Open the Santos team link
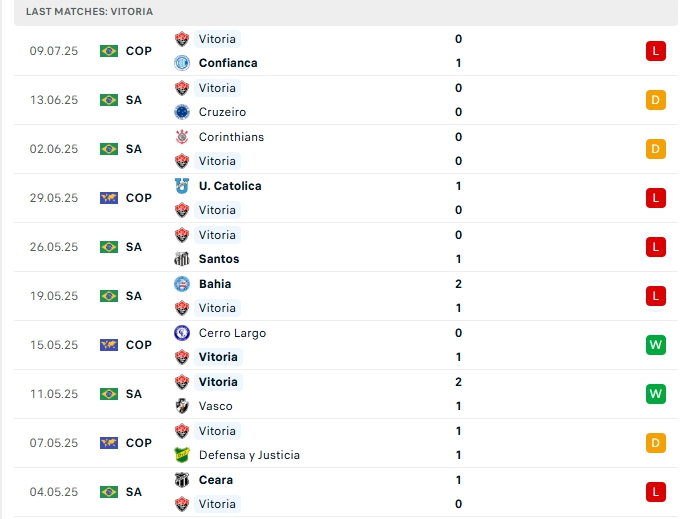Viewport: 686px width, 519px height. [219, 259]
